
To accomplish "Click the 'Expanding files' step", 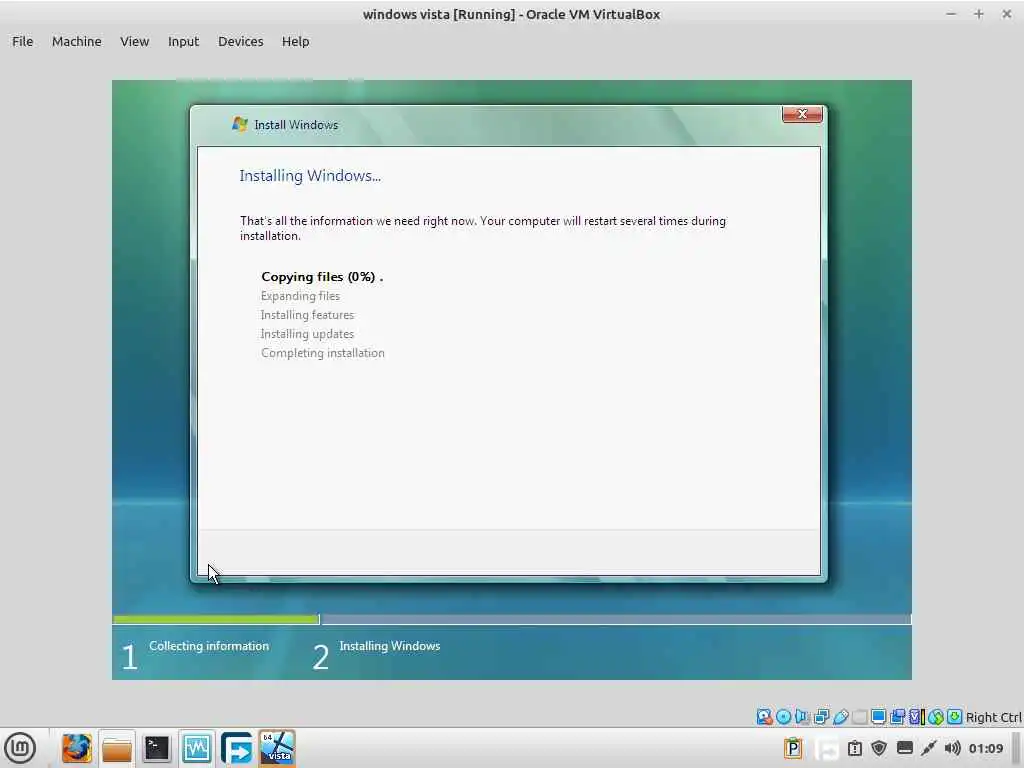I will click(x=300, y=296).
